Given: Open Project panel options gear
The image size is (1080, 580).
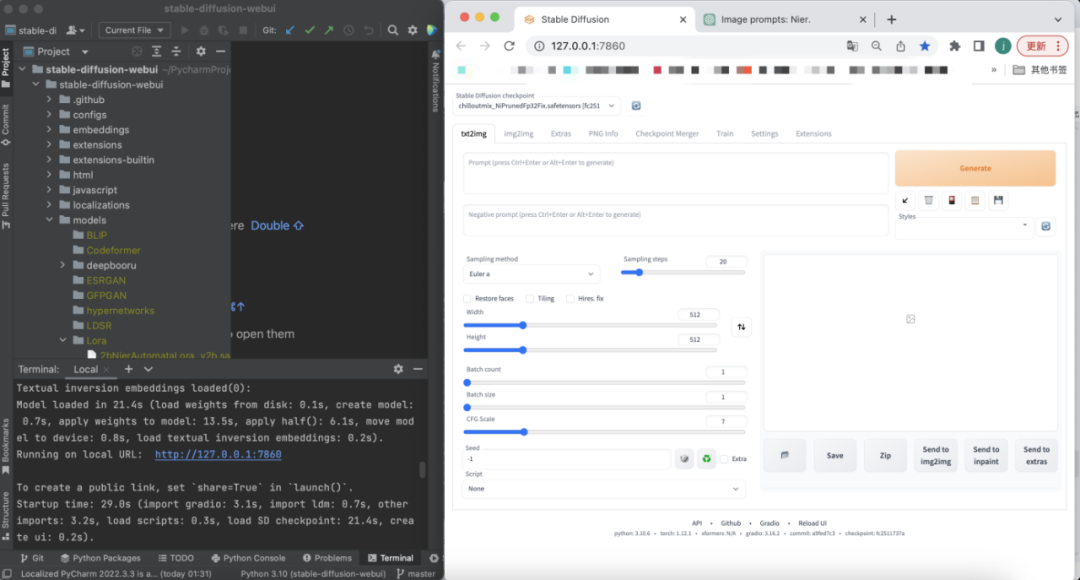Looking at the screenshot, I should click(x=200, y=52).
